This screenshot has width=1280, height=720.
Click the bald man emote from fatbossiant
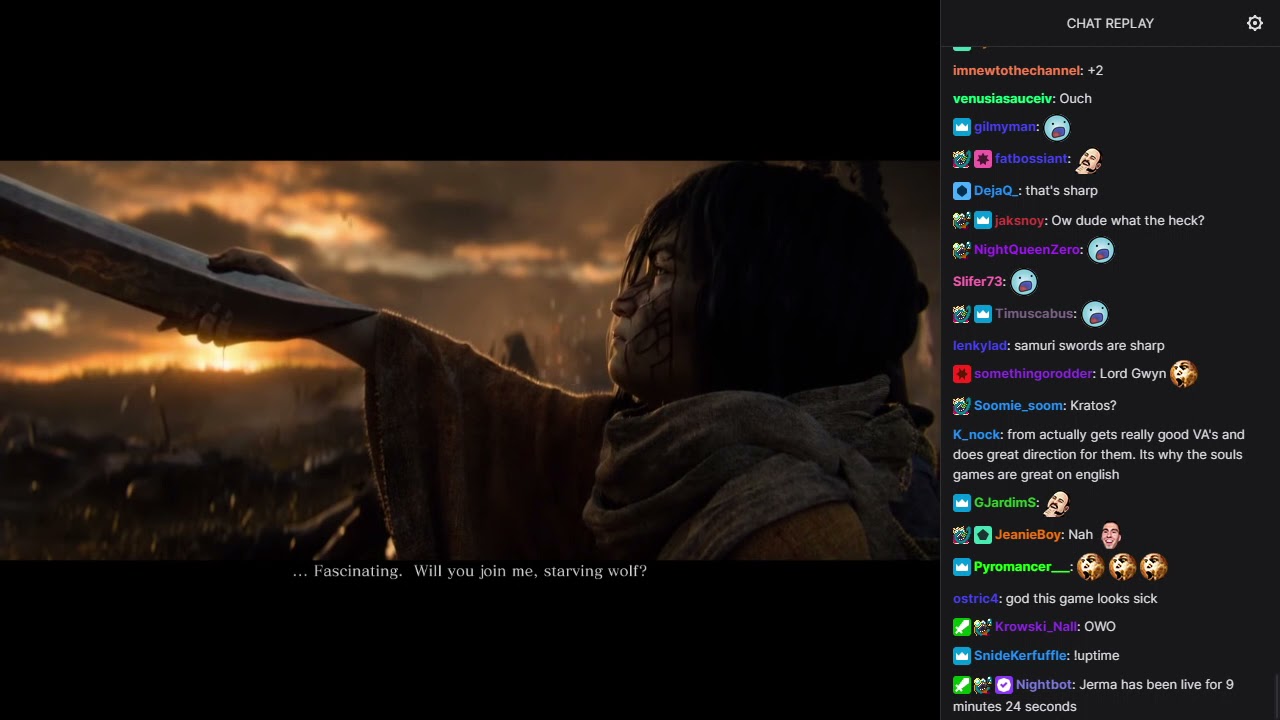pyautogui.click(x=1089, y=159)
